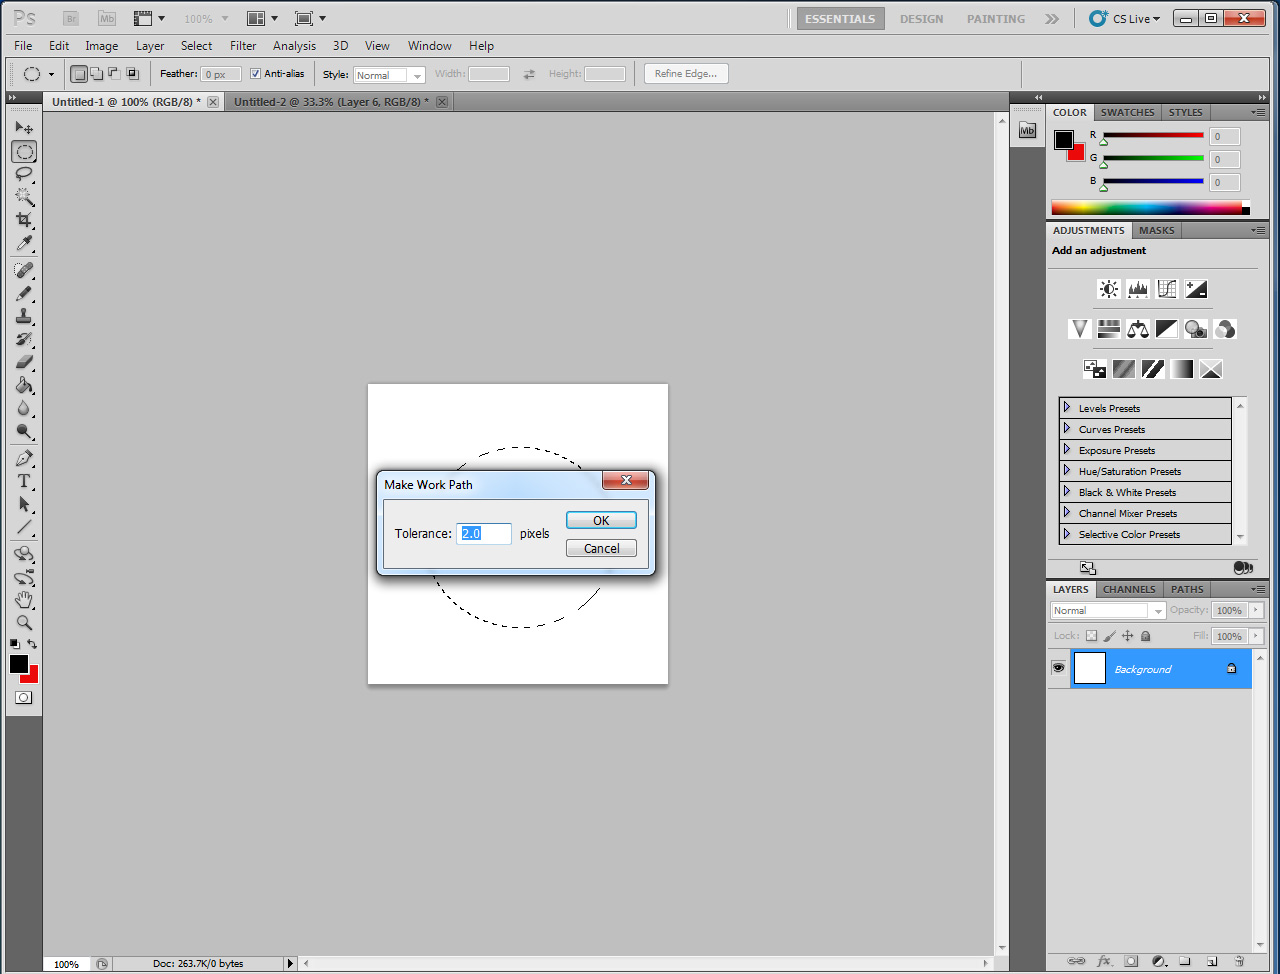Click the layer style fx icon
The height and width of the screenshot is (974, 1280).
point(1104,961)
